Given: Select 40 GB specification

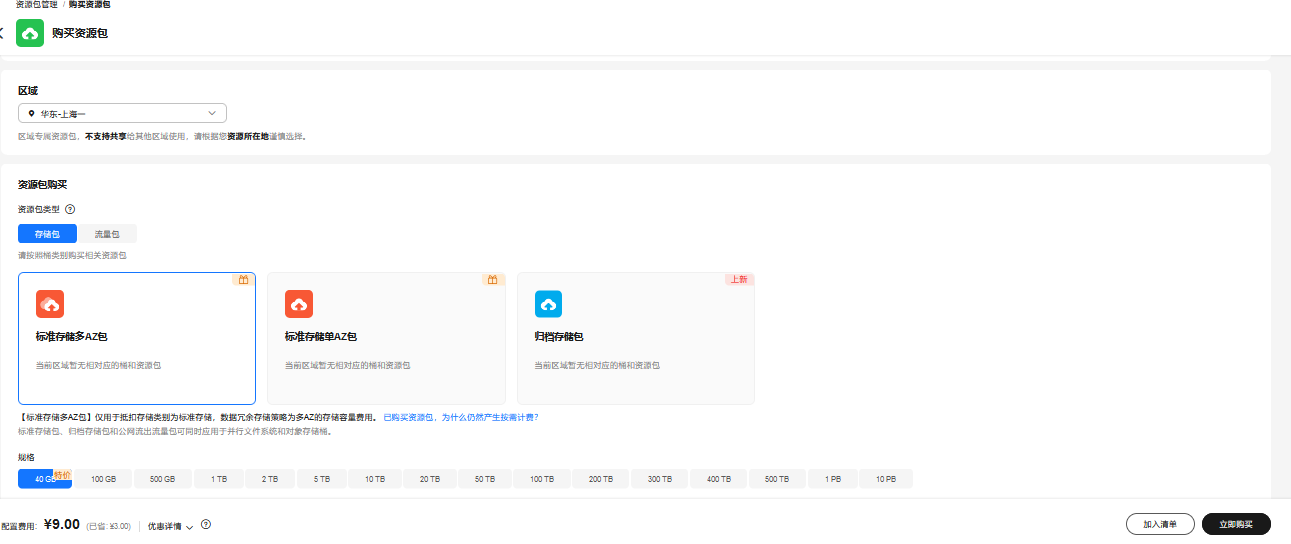Looking at the screenshot, I should 45,480.
